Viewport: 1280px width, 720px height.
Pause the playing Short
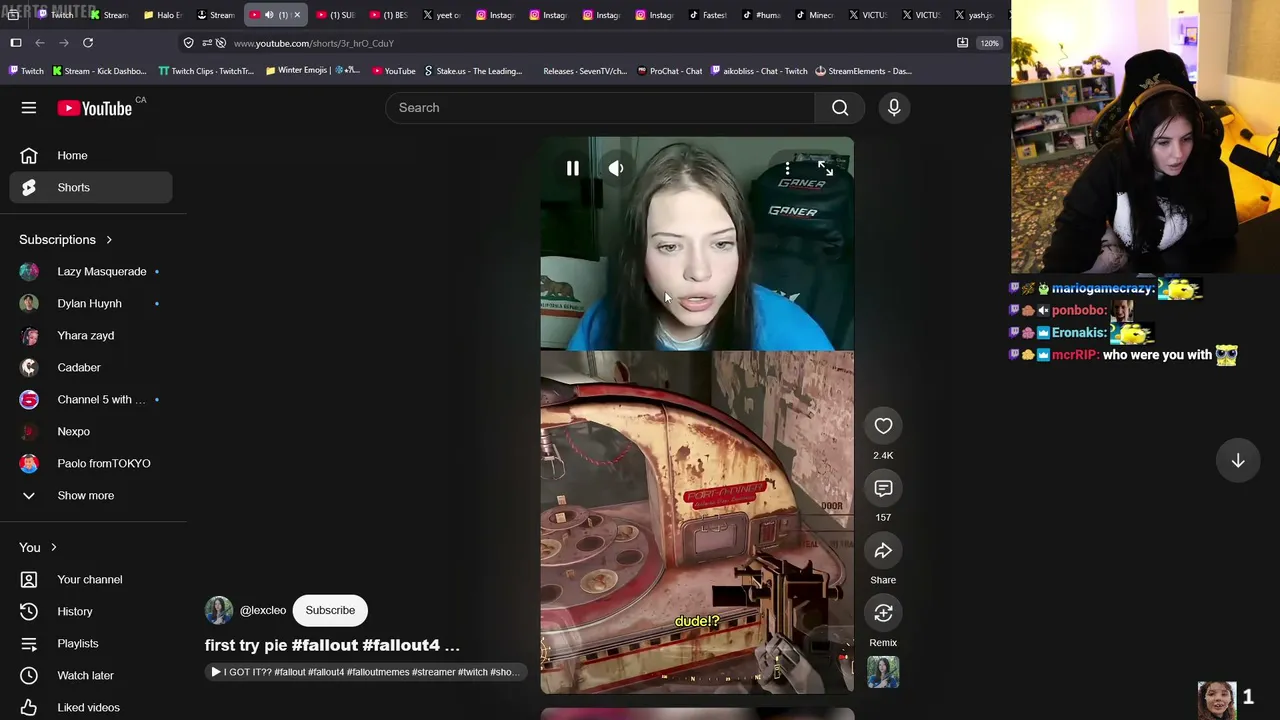[x=573, y=169]
